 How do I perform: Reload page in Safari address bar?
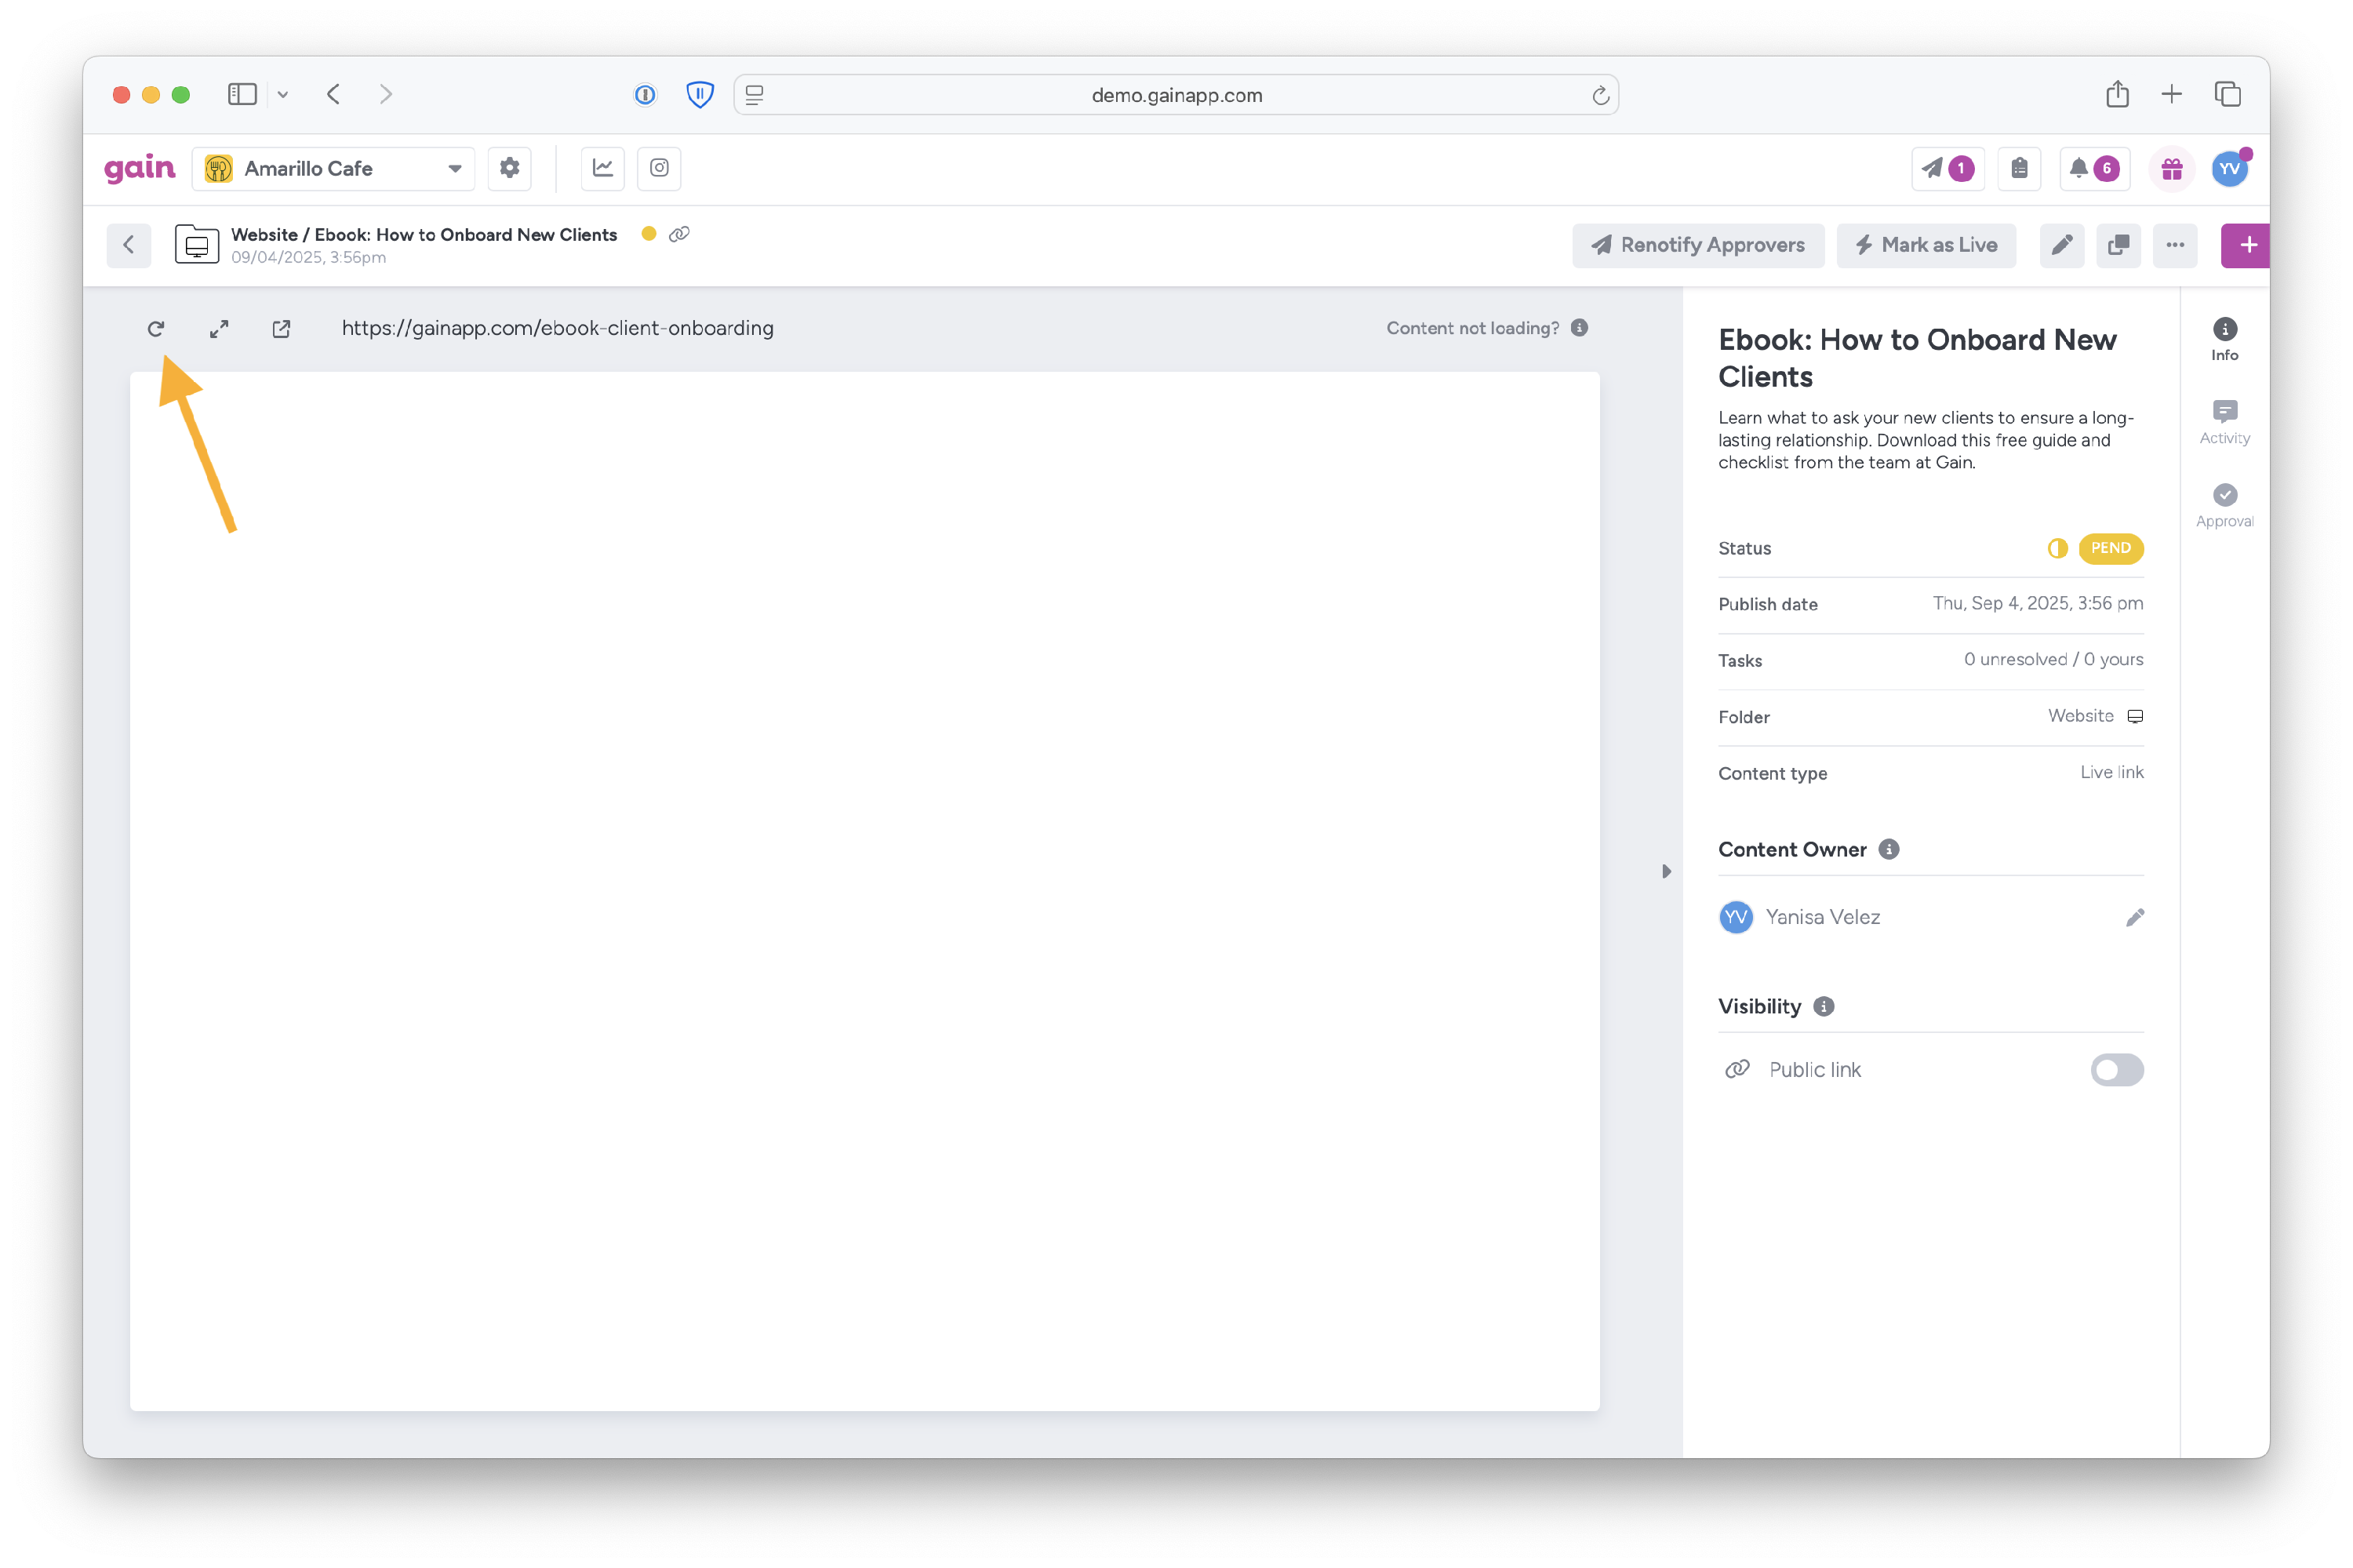coord(1600,95)
